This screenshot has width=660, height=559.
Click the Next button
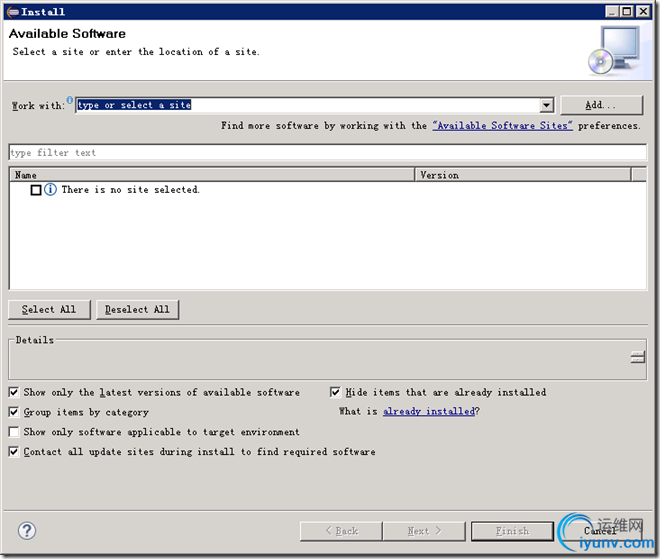tap(424, 531)
